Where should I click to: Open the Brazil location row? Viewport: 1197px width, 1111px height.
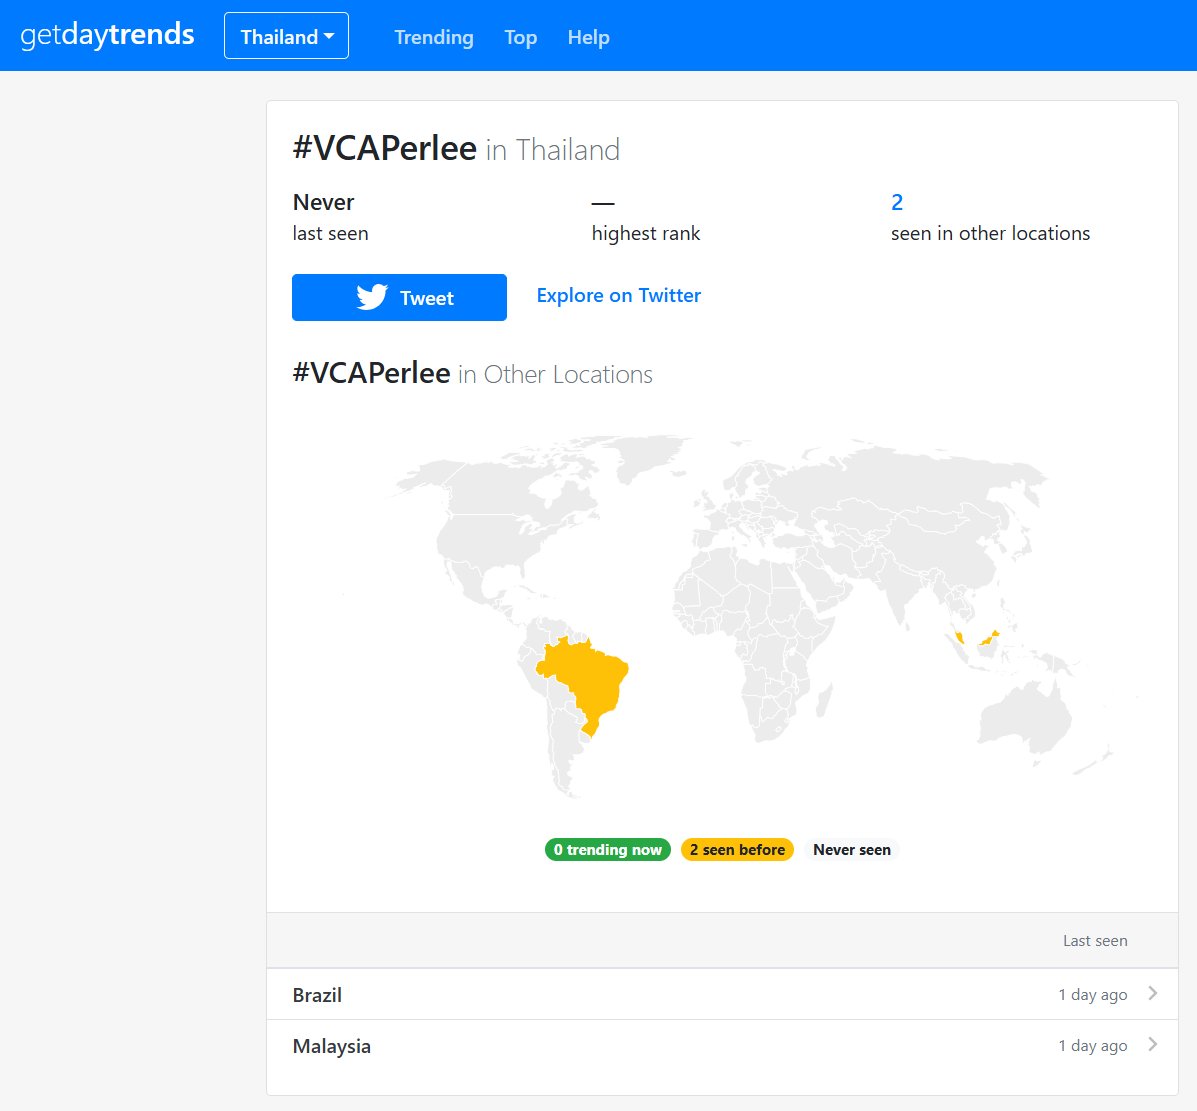722,994
